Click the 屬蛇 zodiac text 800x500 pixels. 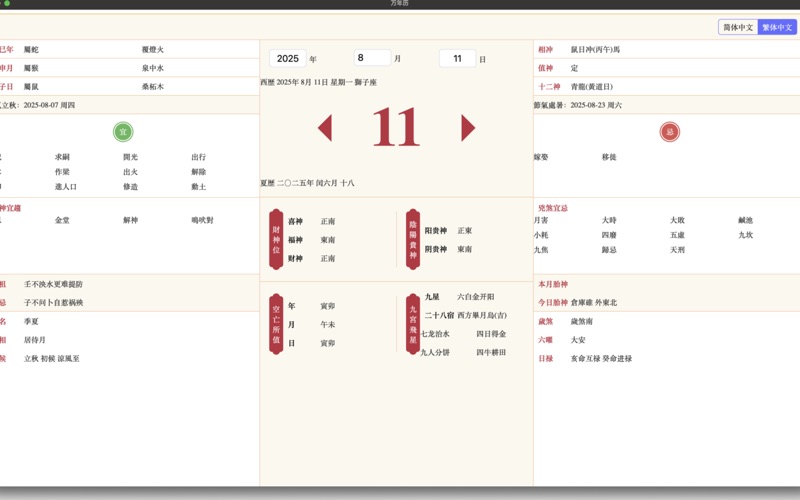31,49
